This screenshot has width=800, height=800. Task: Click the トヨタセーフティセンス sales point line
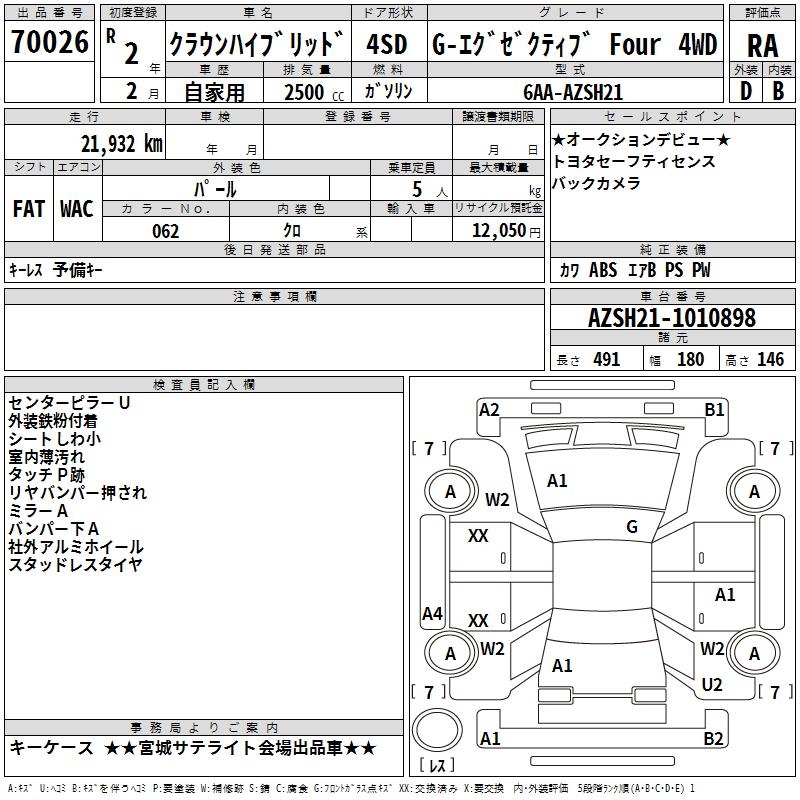(x=633, y=161)
